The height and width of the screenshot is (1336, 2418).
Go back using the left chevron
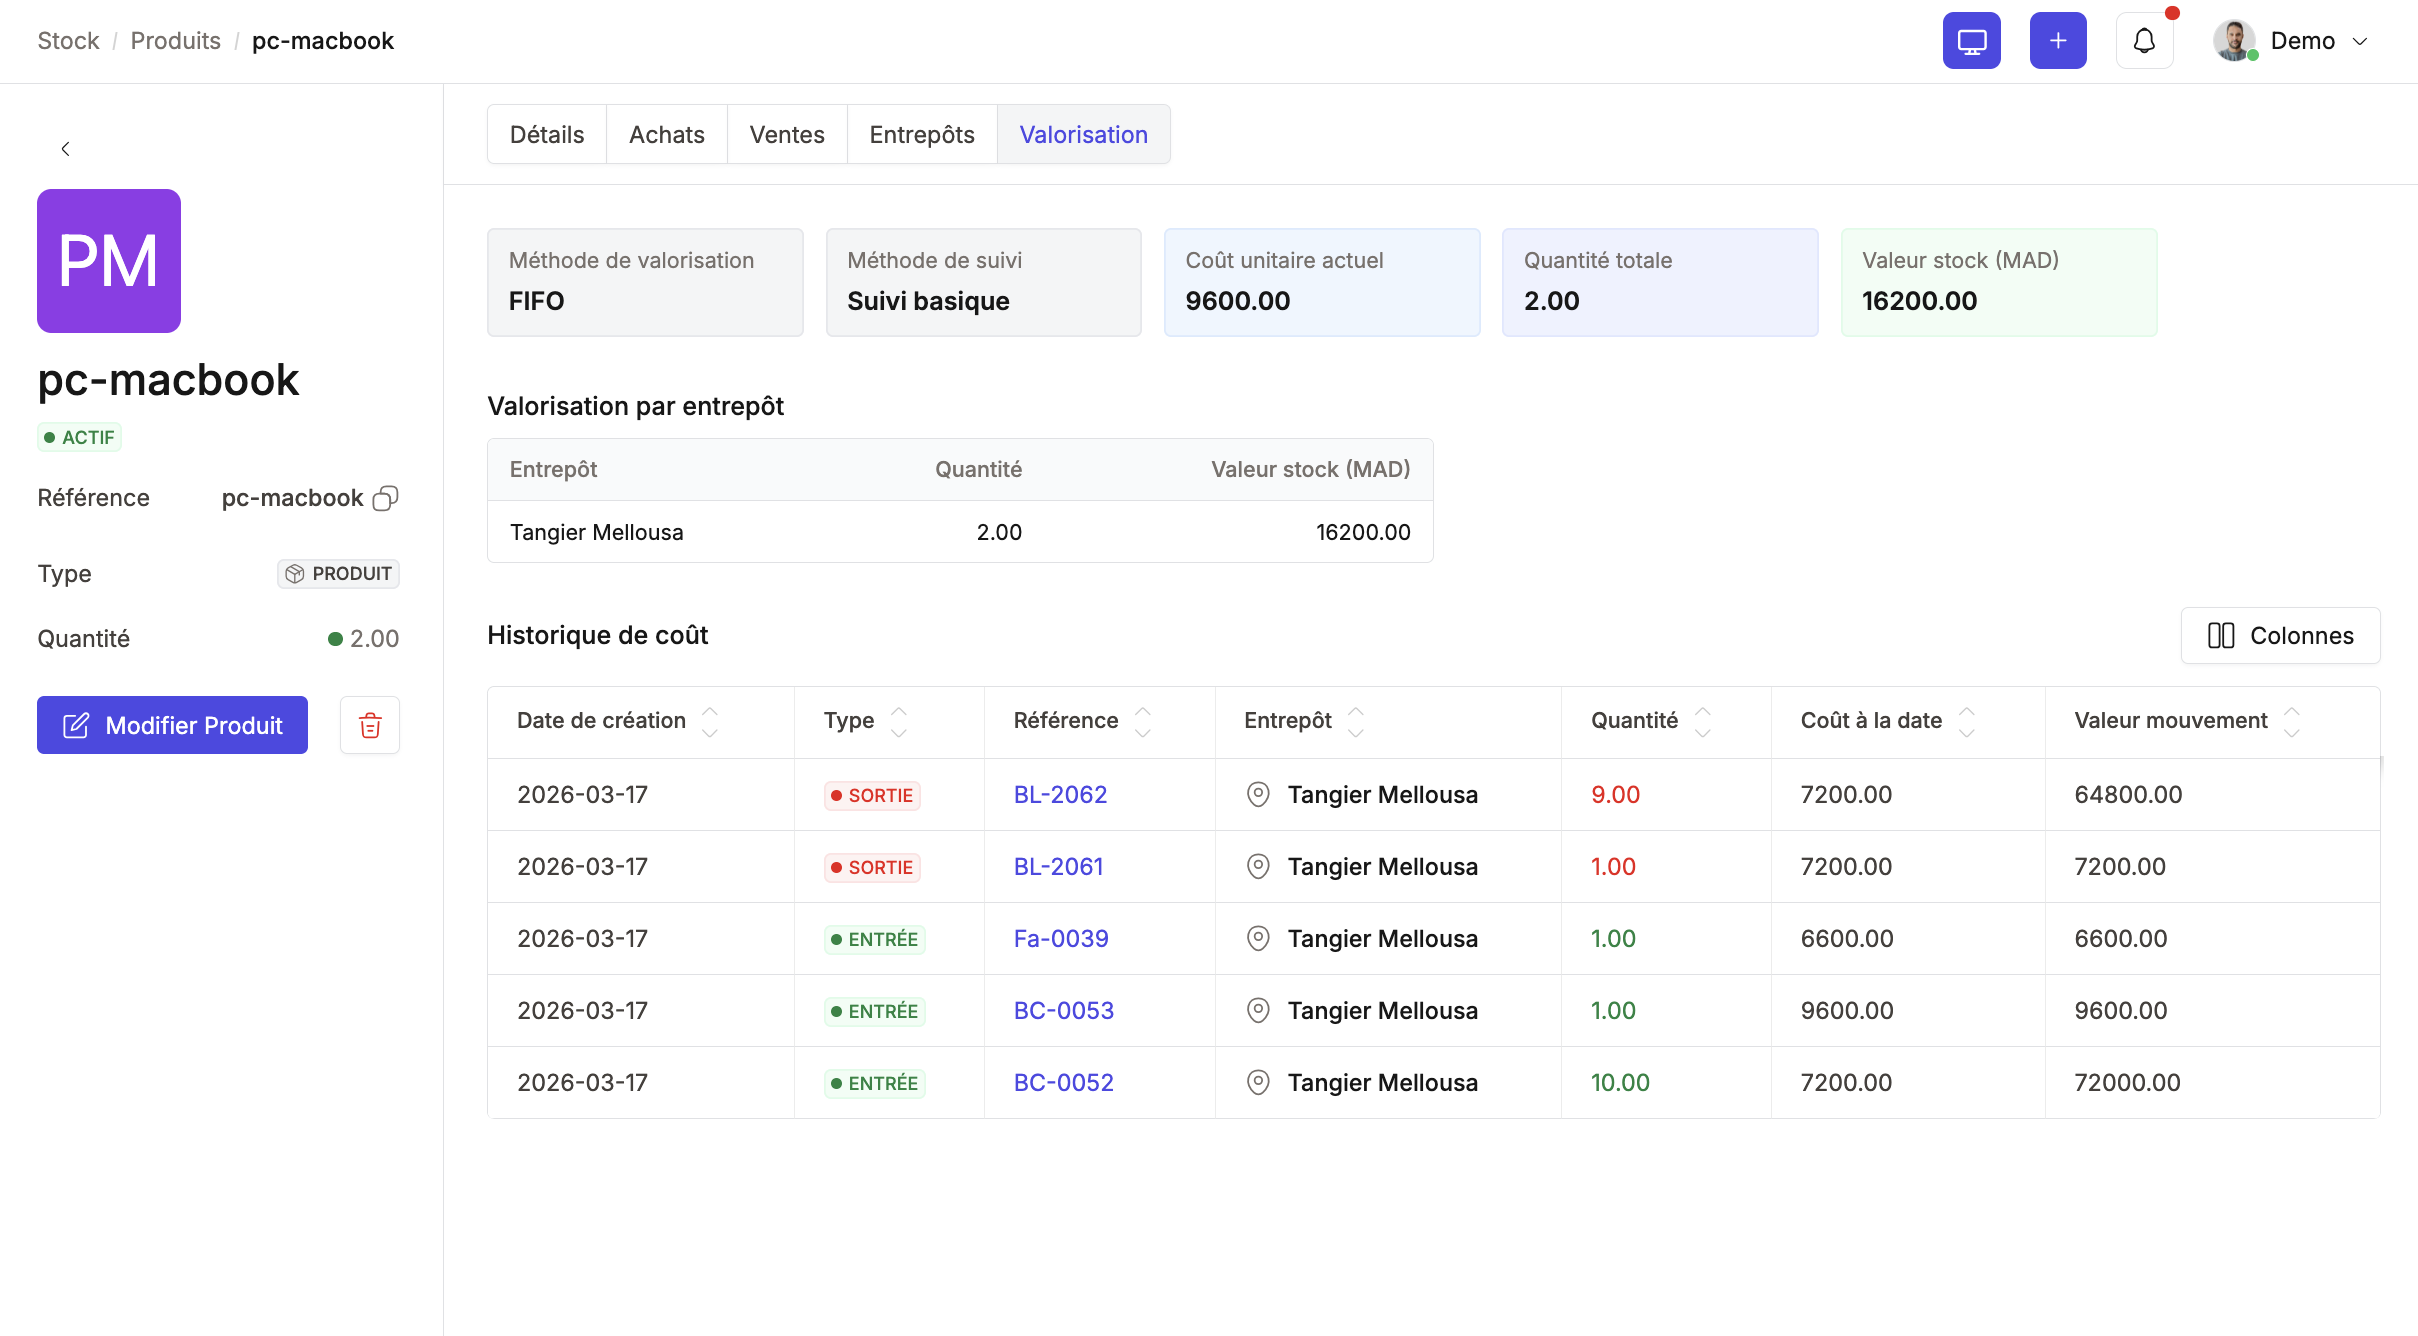[66, 149]
